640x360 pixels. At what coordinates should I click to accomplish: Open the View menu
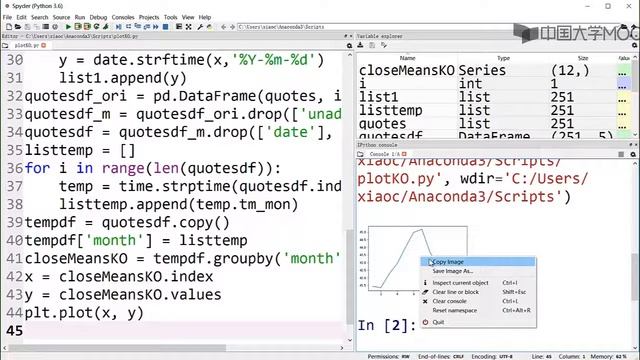pyautogui.click(x=188, y=17)
